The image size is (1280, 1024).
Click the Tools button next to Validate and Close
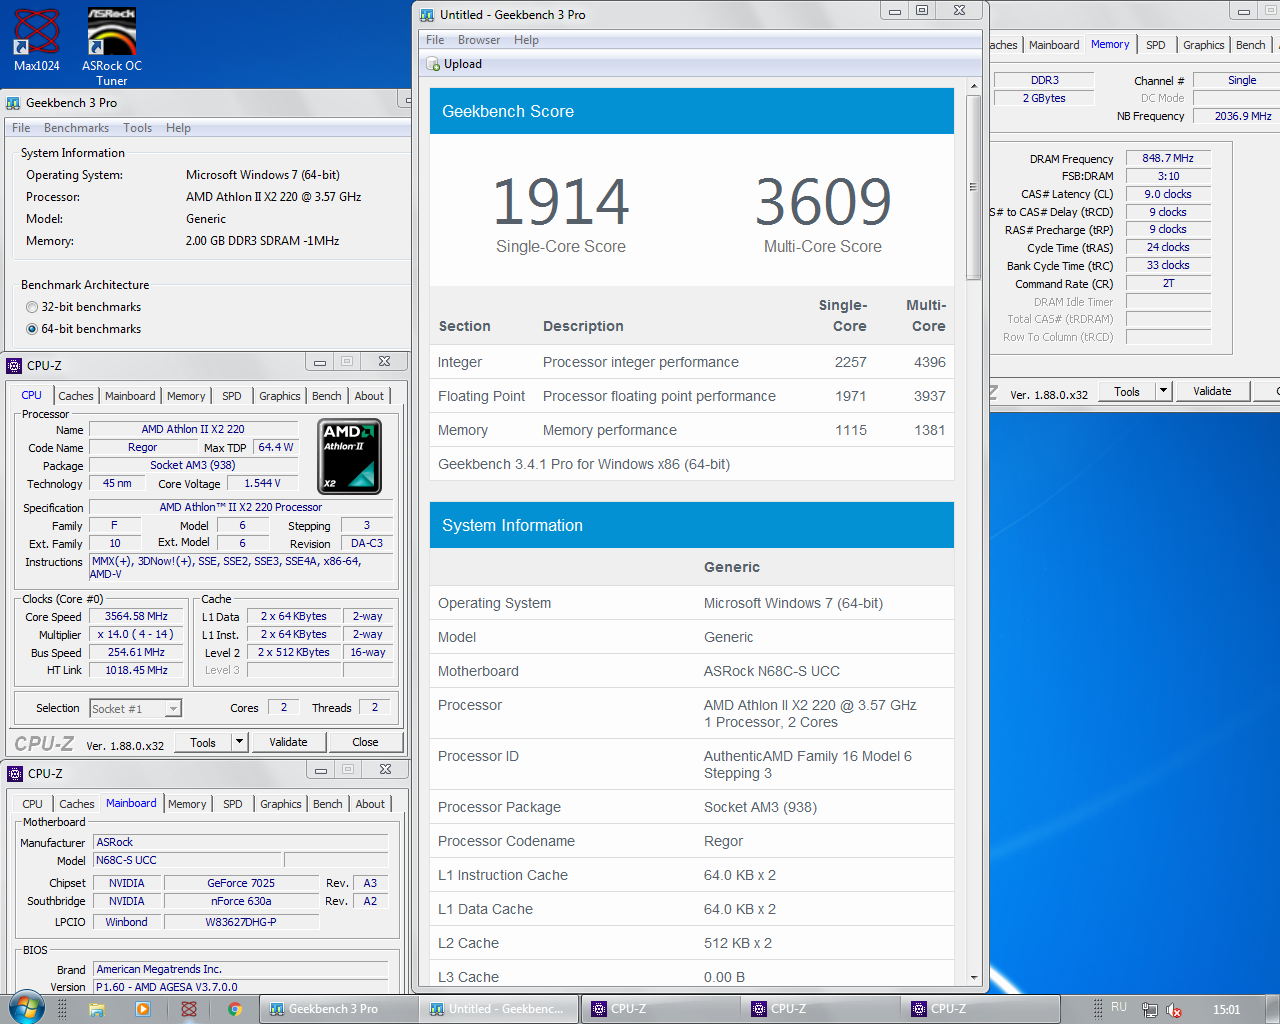[x=203, y=742]
